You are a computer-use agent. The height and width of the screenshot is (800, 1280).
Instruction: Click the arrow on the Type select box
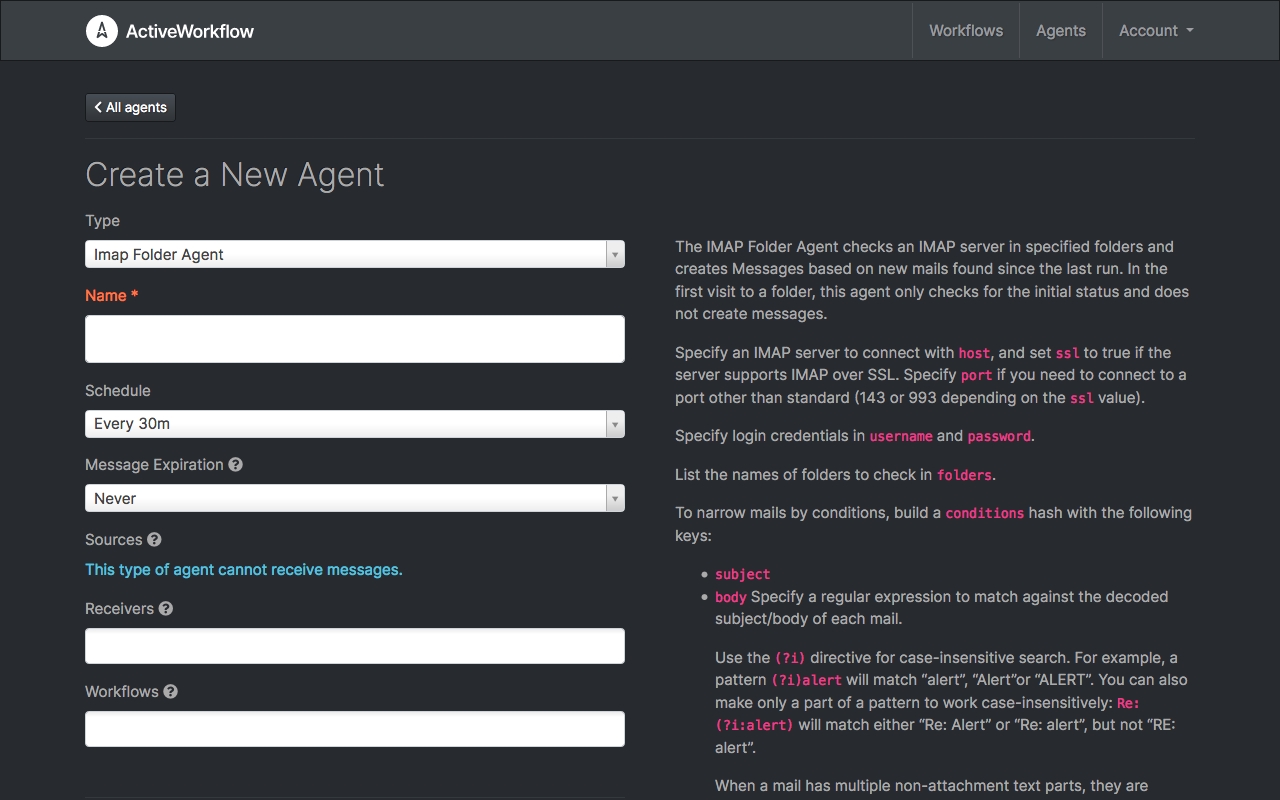[615, 255]
